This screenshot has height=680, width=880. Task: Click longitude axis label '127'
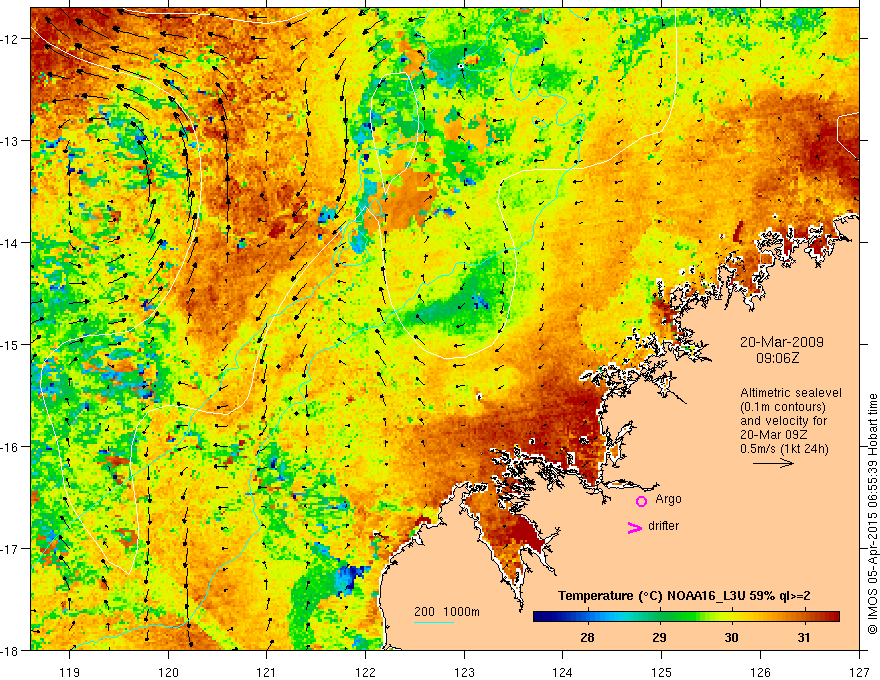(x=859, y=672)
